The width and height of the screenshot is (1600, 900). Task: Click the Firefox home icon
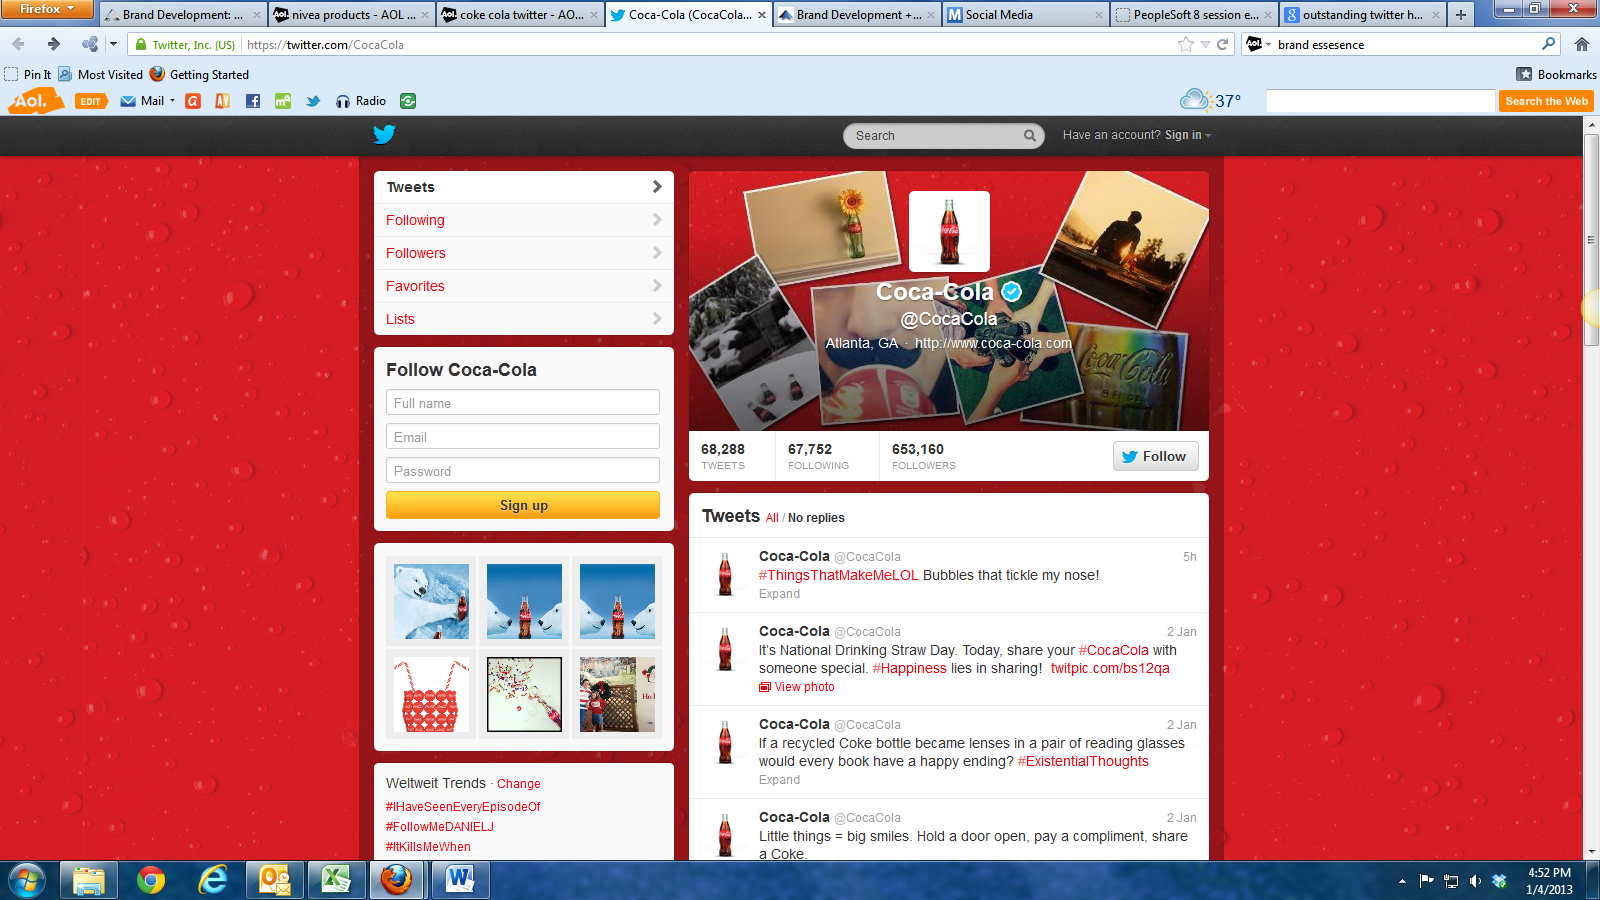point(1581,44)
